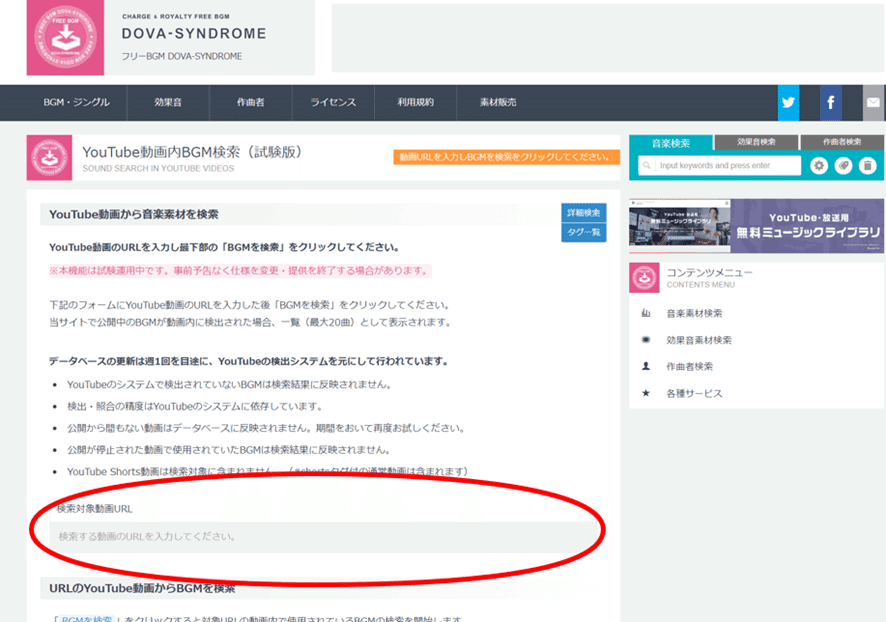Open the ライセンス menu item
The width and height of the screenshot is (886, 622).
pos(333,102)
